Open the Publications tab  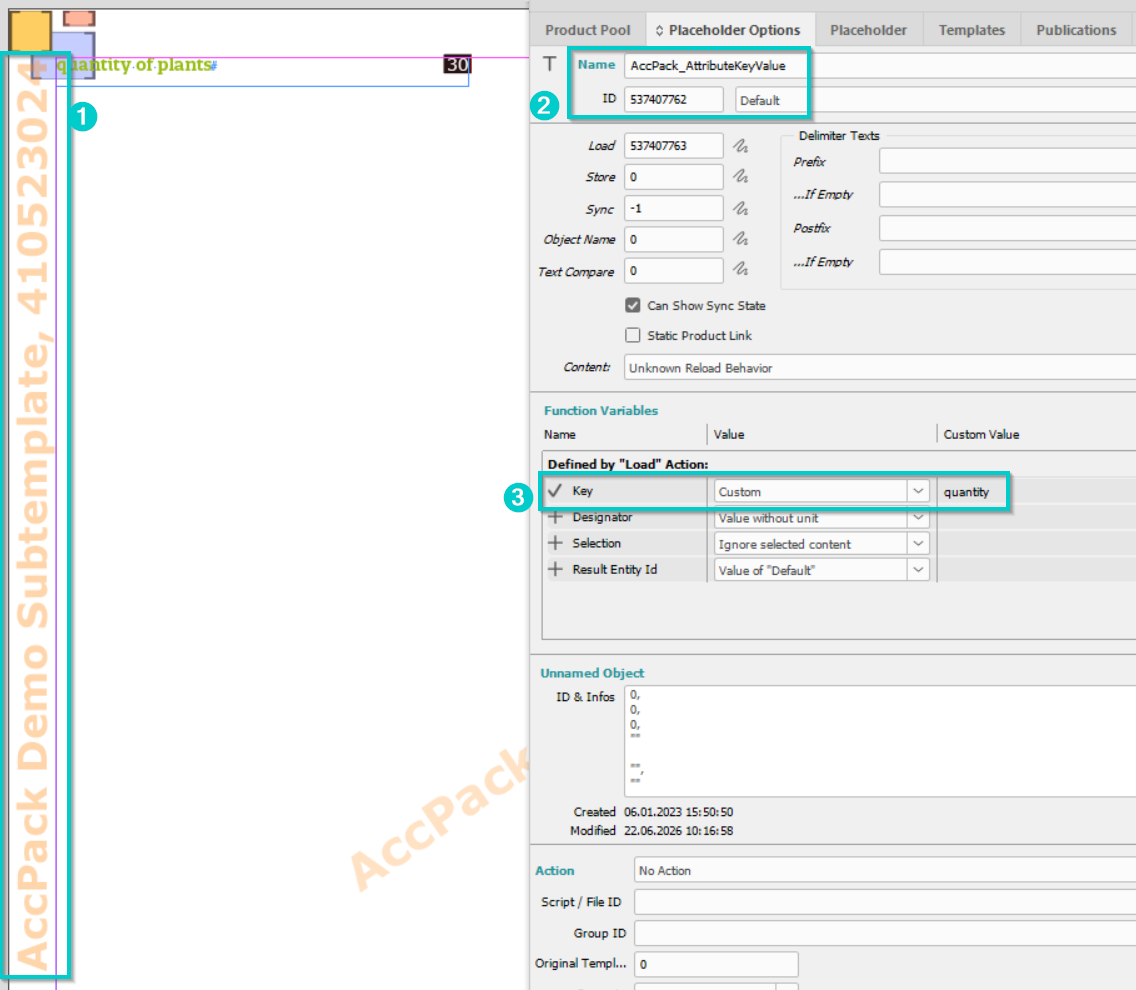coord(1076,30)
